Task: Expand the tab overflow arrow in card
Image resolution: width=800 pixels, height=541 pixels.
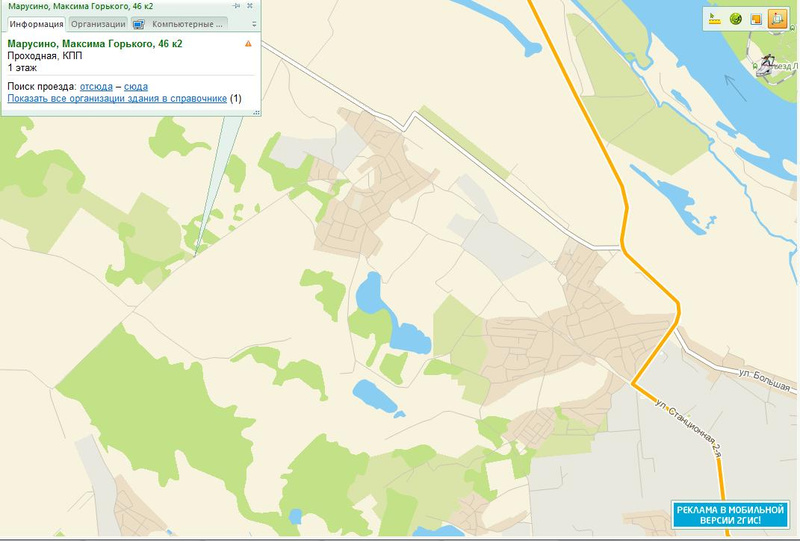Action: [254, 24]
